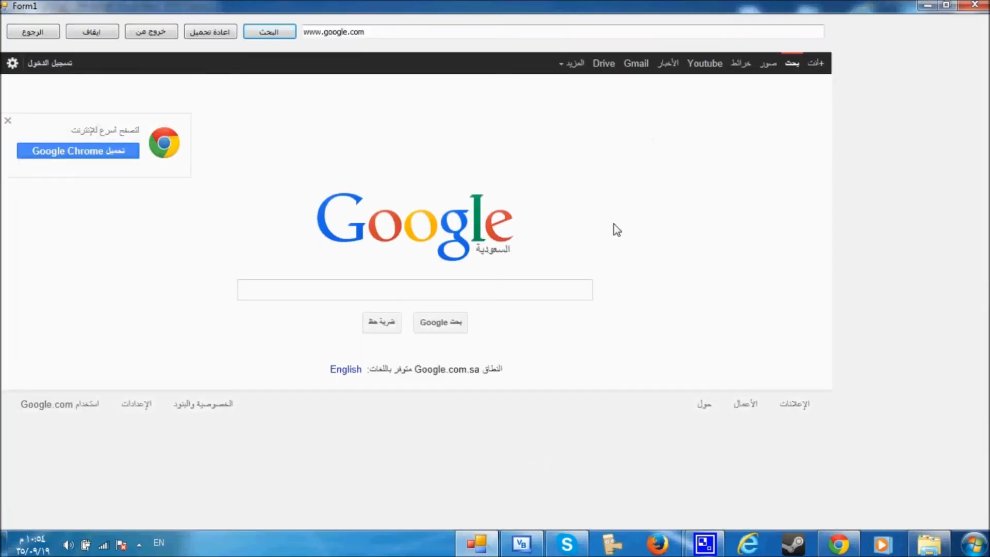Viewport: 990px width, 557px height.
Task: Click حول (About) footer link
Action: [x=705, y=404]
